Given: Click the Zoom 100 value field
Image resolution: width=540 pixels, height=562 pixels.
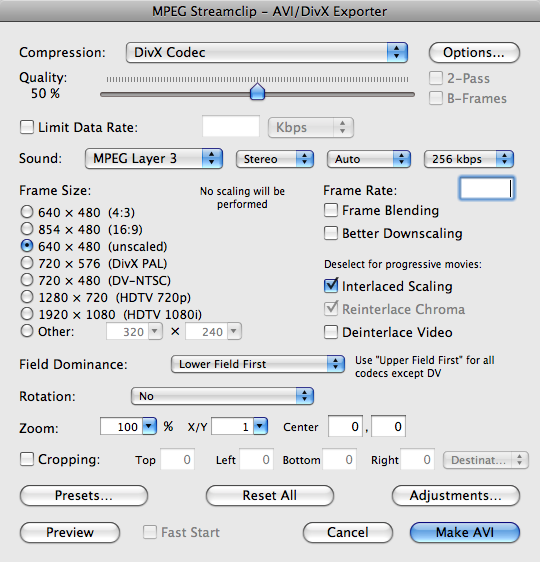Looking at the screenshot, I should click(121, 426).
